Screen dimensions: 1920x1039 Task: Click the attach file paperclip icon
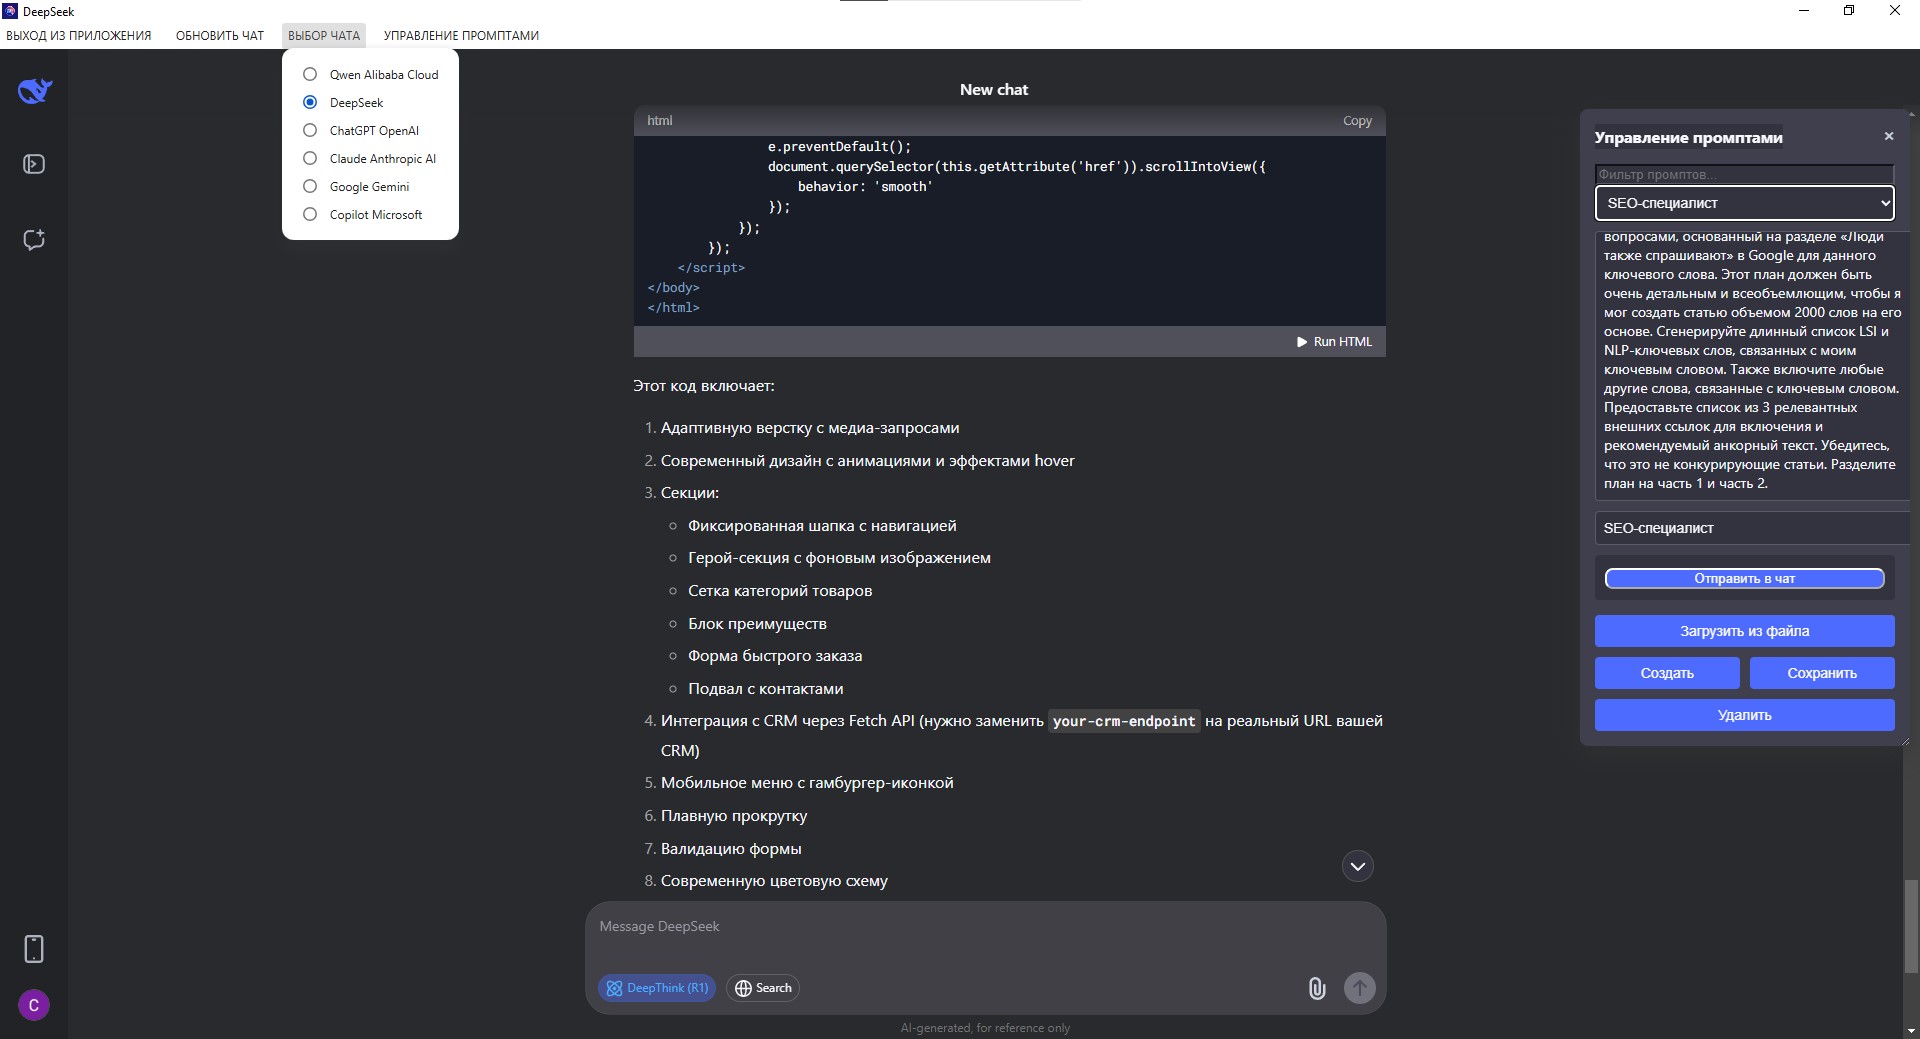[x=1317, y=988]
